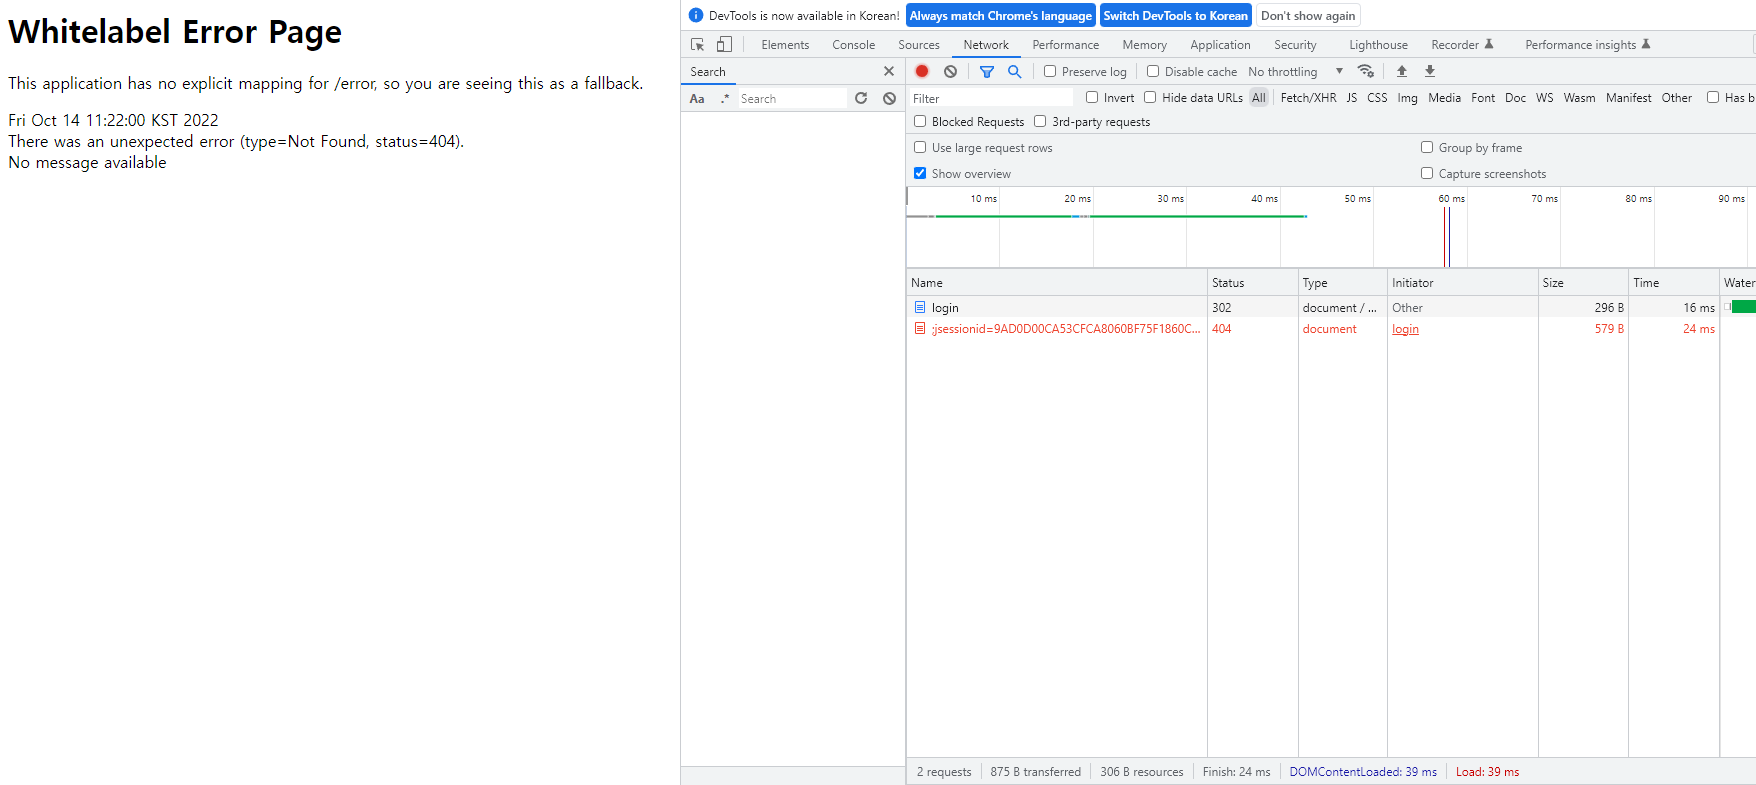This screenshot has width=1756, height=785.
Task: Click Always match Chrome's language button
Action: (1001, 16)
